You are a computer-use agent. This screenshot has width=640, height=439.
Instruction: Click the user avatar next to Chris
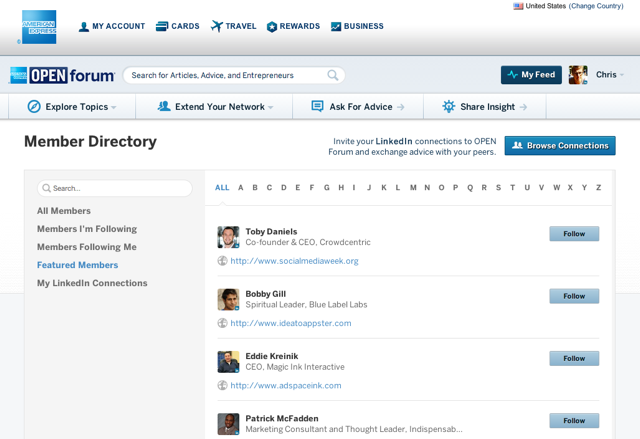click(578, 75)
